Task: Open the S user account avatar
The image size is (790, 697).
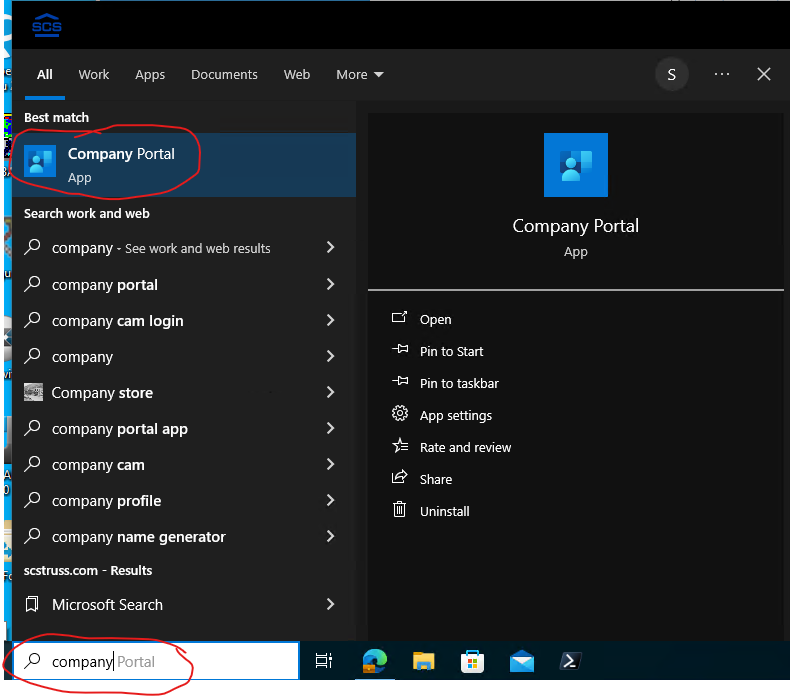Action: point(671,75)
